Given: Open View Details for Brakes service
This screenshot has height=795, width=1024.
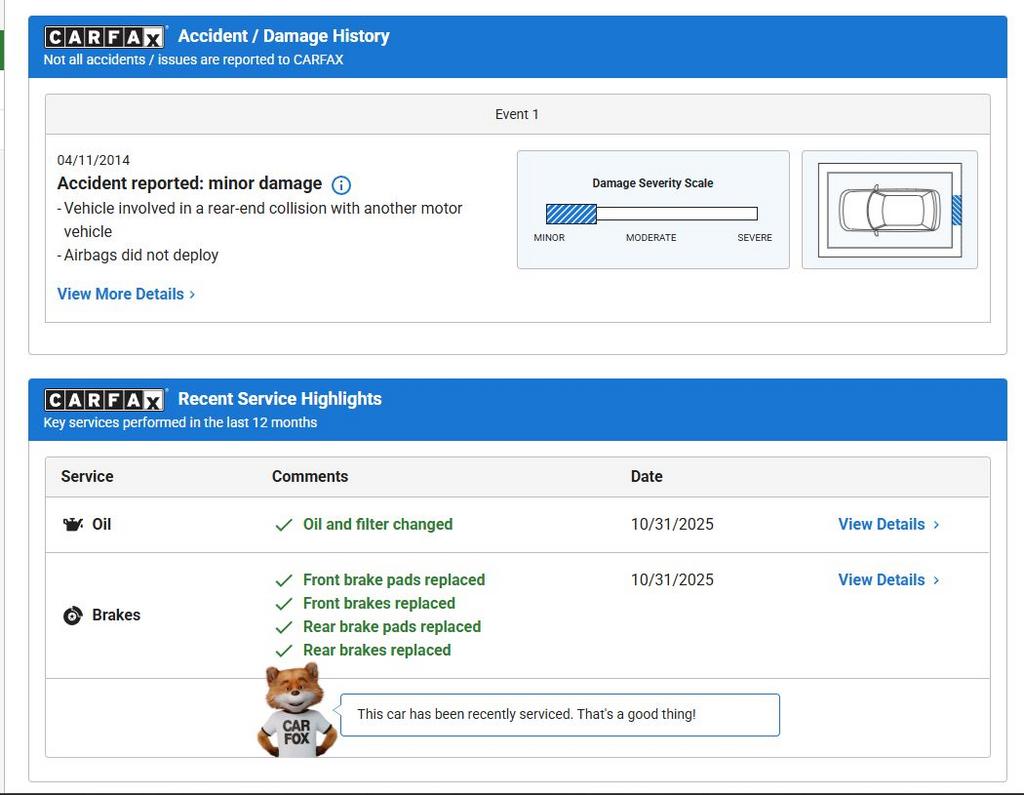Looking at the screenshot, I should click(888, 580).
